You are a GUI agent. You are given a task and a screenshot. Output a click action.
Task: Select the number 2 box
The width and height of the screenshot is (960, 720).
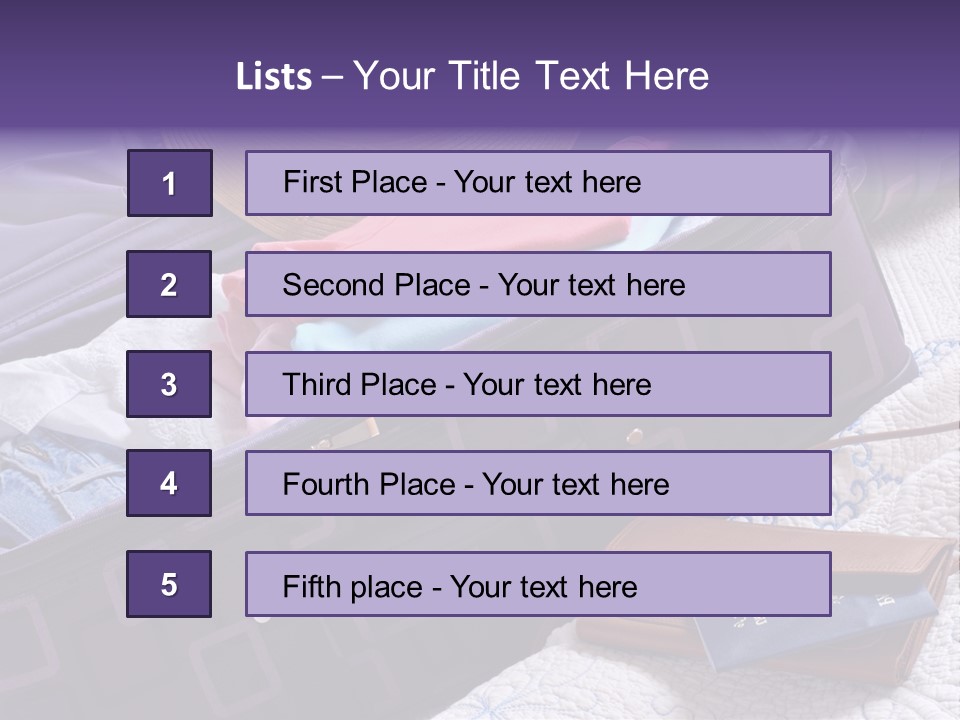click(x=169, y=284)
